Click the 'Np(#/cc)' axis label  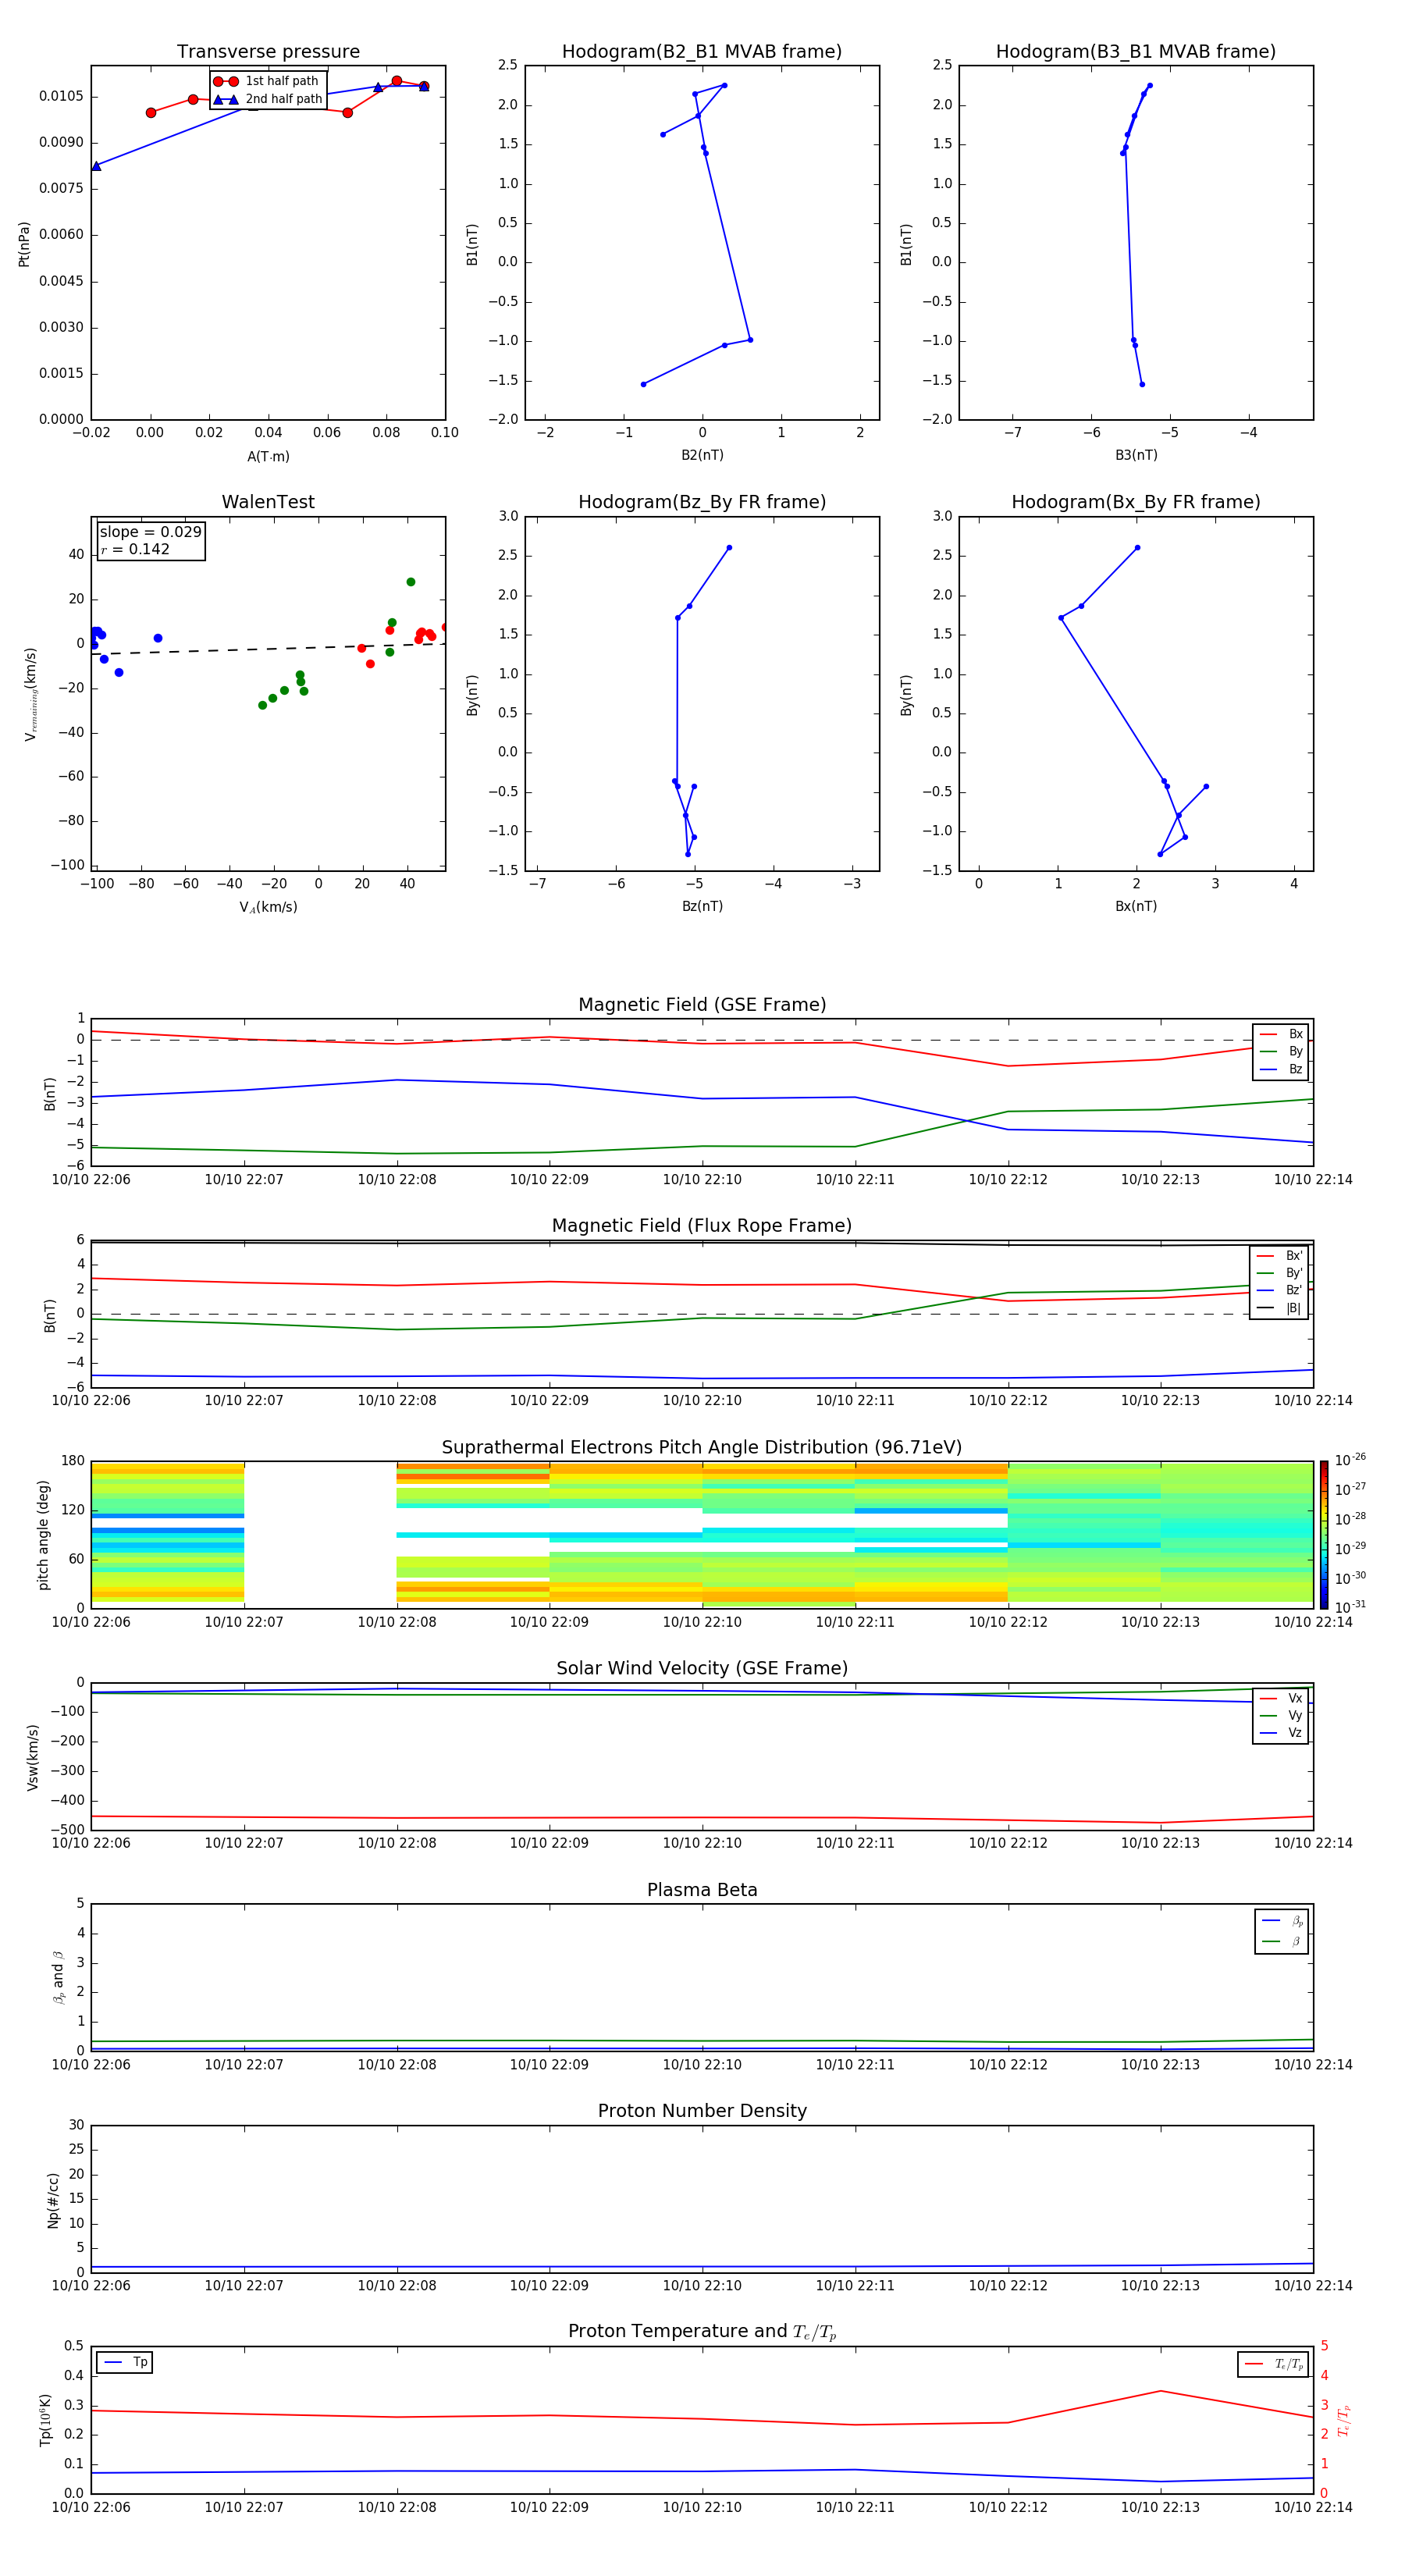click(x=53, y=2200)
